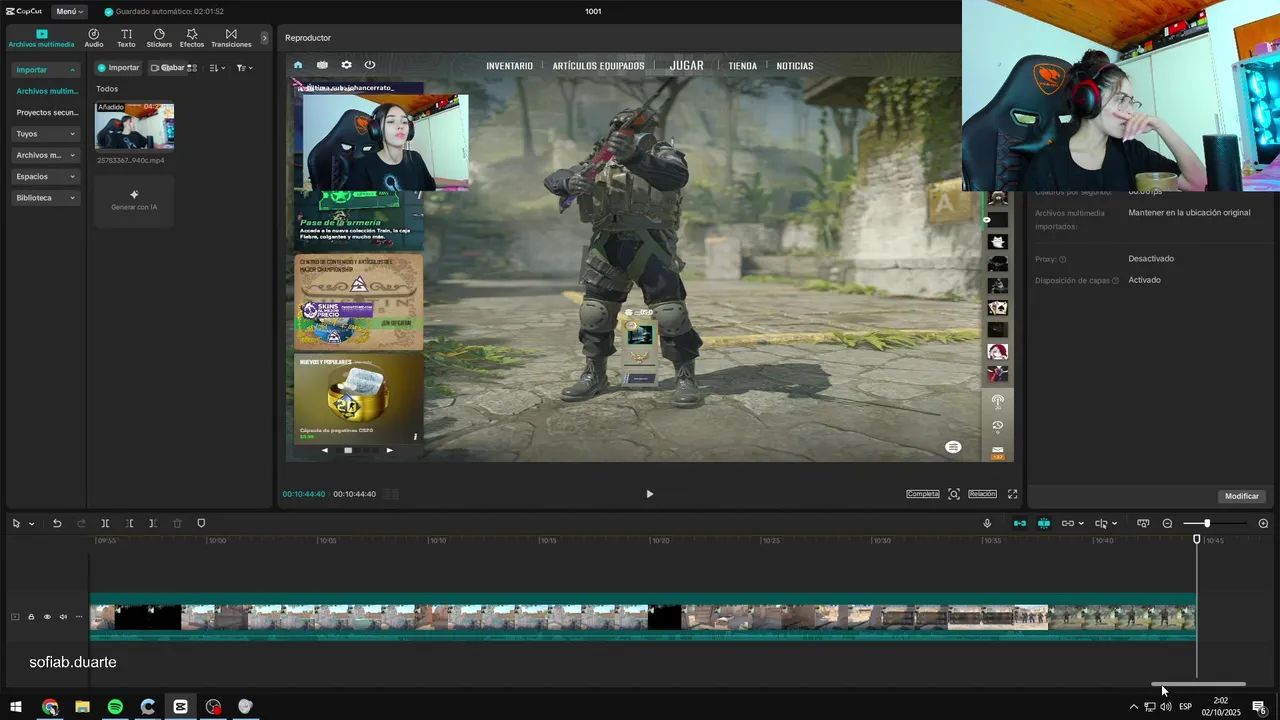
Task: Open the Stickers tab
Action: (x=159, y=38)
